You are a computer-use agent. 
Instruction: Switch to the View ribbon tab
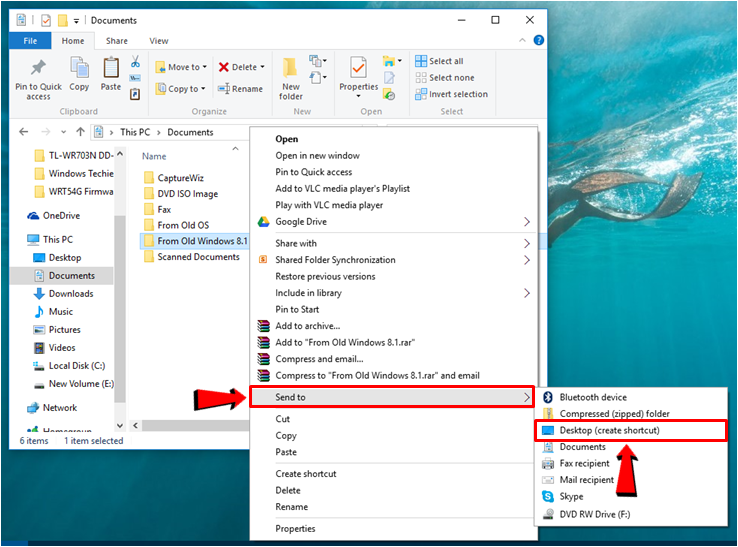pos(159,41)
